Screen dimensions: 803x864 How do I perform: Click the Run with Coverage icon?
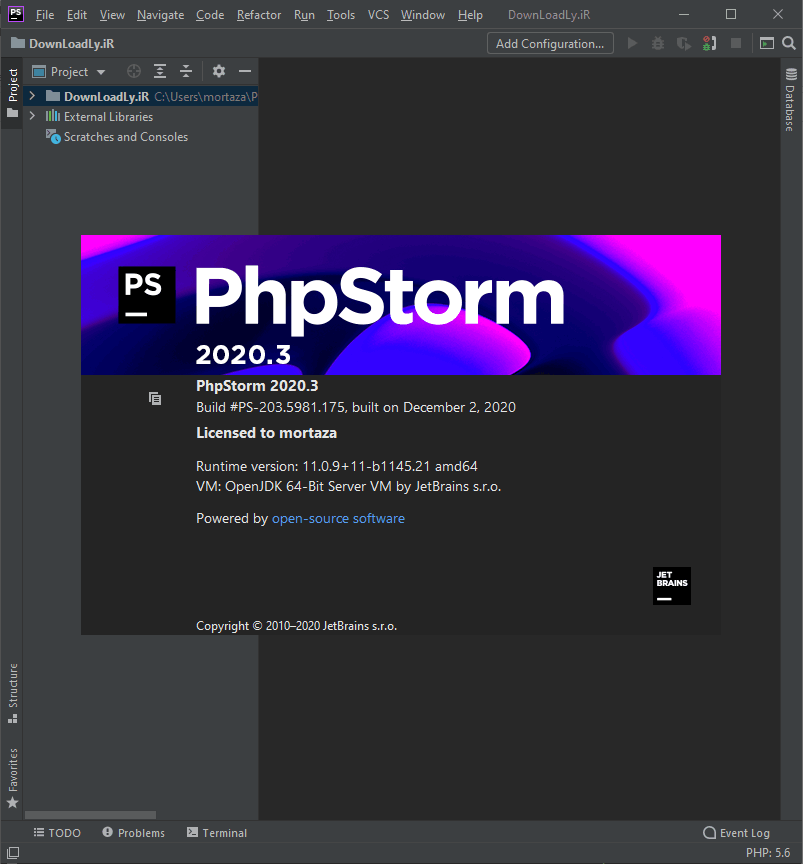coord(683,43)
